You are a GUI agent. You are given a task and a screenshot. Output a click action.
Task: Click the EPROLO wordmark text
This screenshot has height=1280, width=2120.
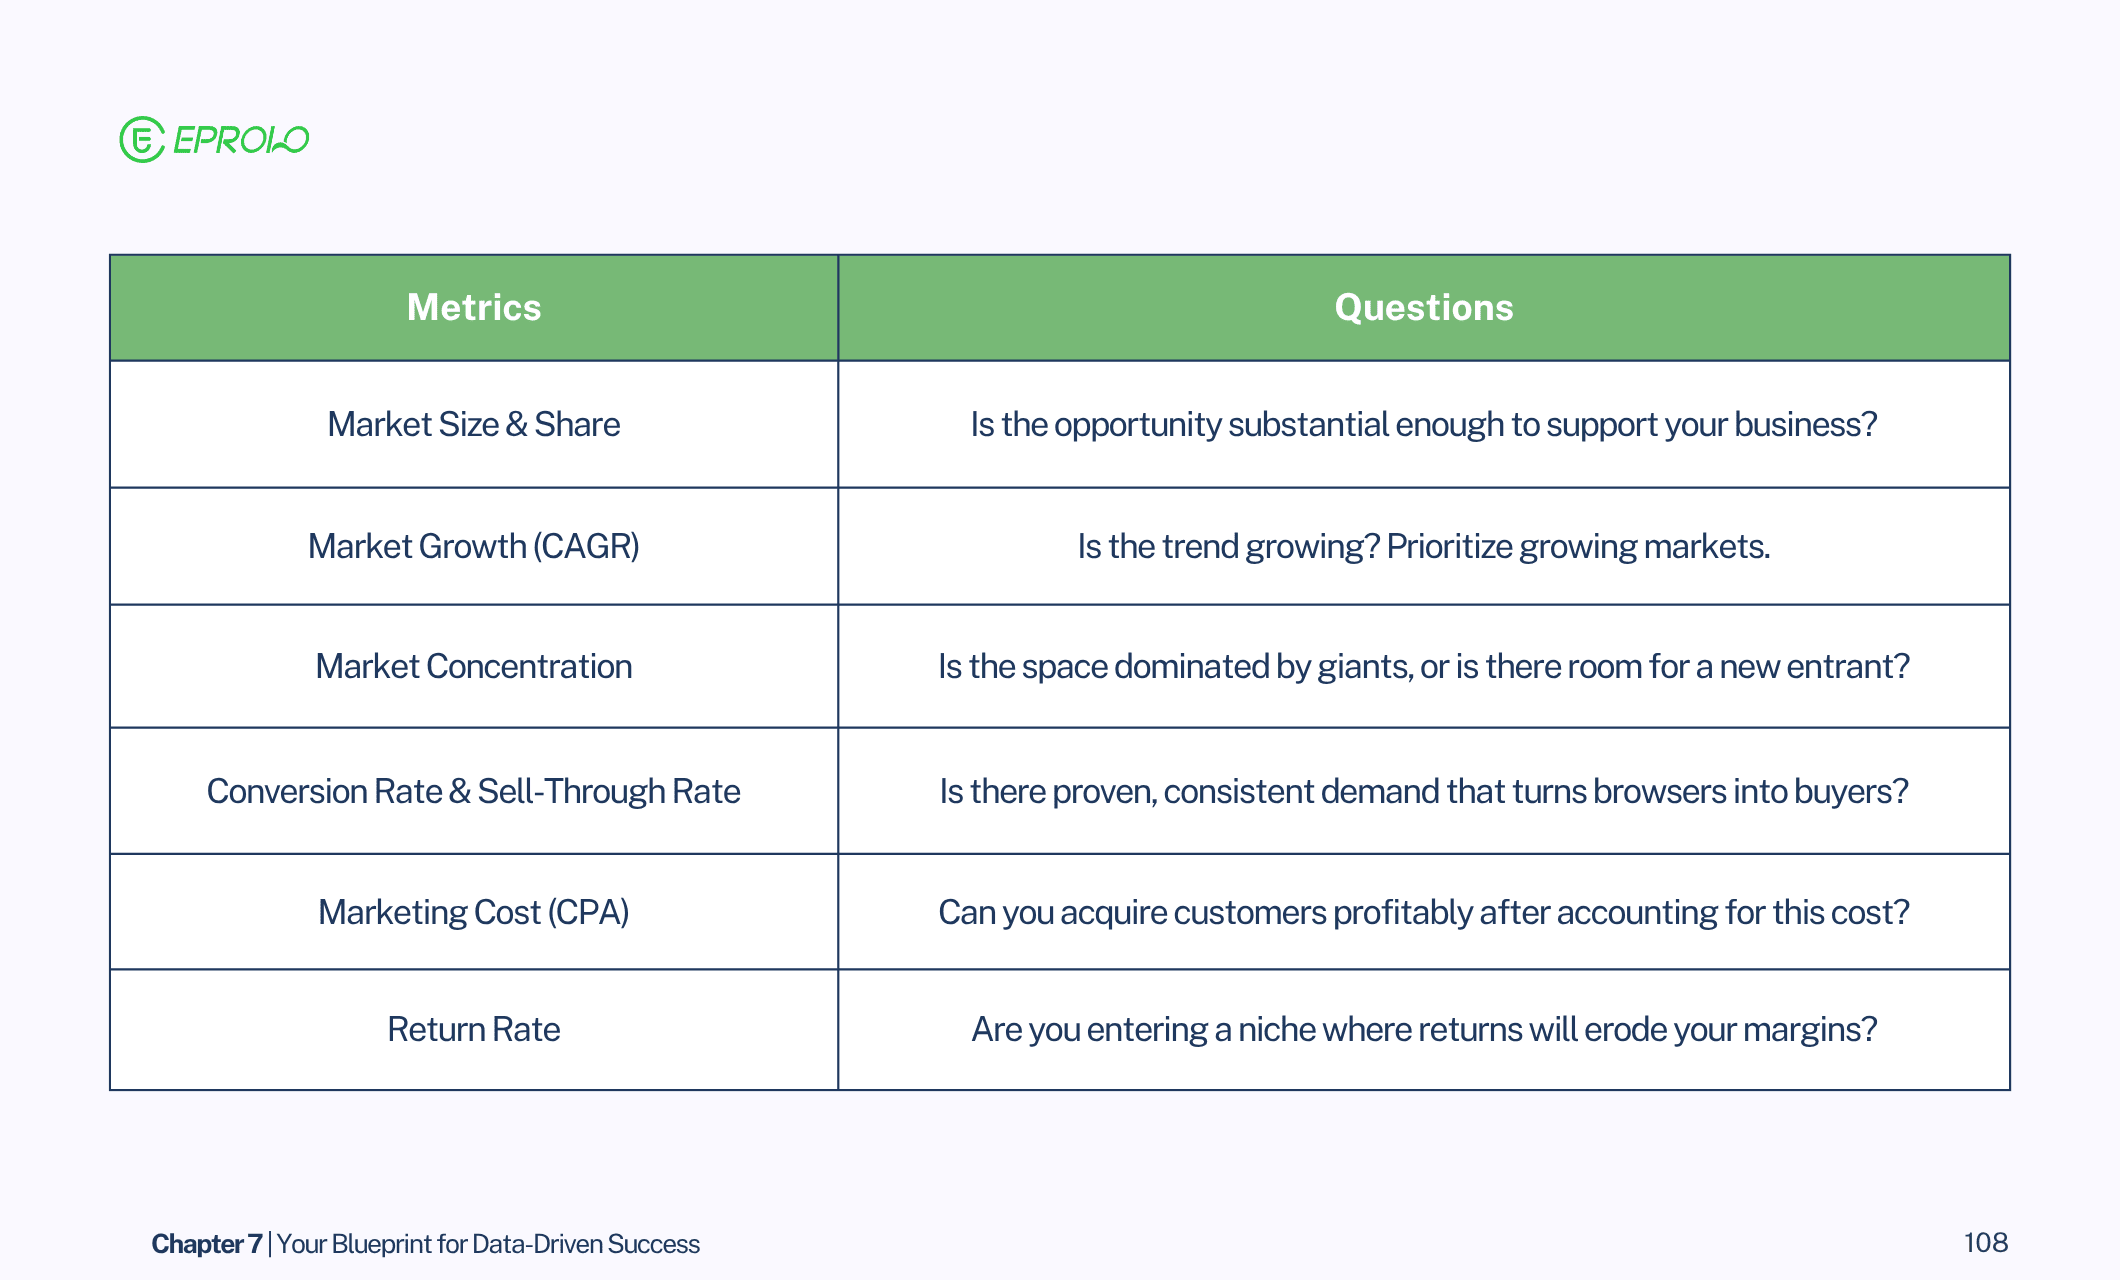point(241,140)
